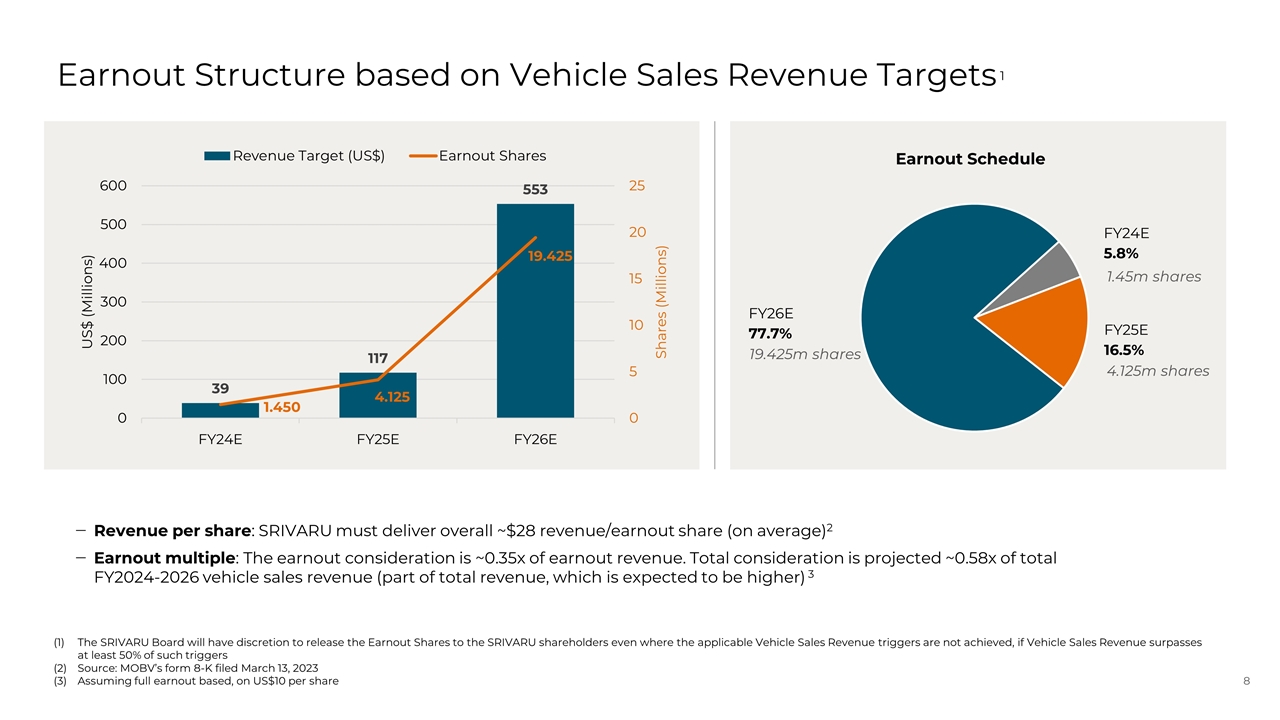Click the 25 right axis tick label
This screenshot has height=720, width=1280.
pos(638,186)
